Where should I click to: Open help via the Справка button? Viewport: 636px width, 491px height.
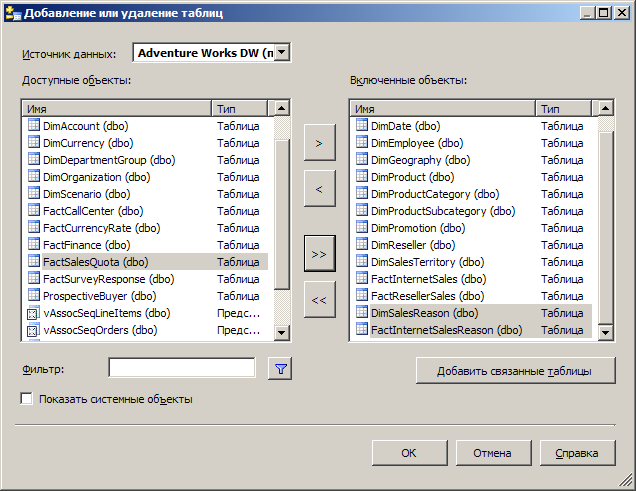pyautogui.click(x=577, y=452)
